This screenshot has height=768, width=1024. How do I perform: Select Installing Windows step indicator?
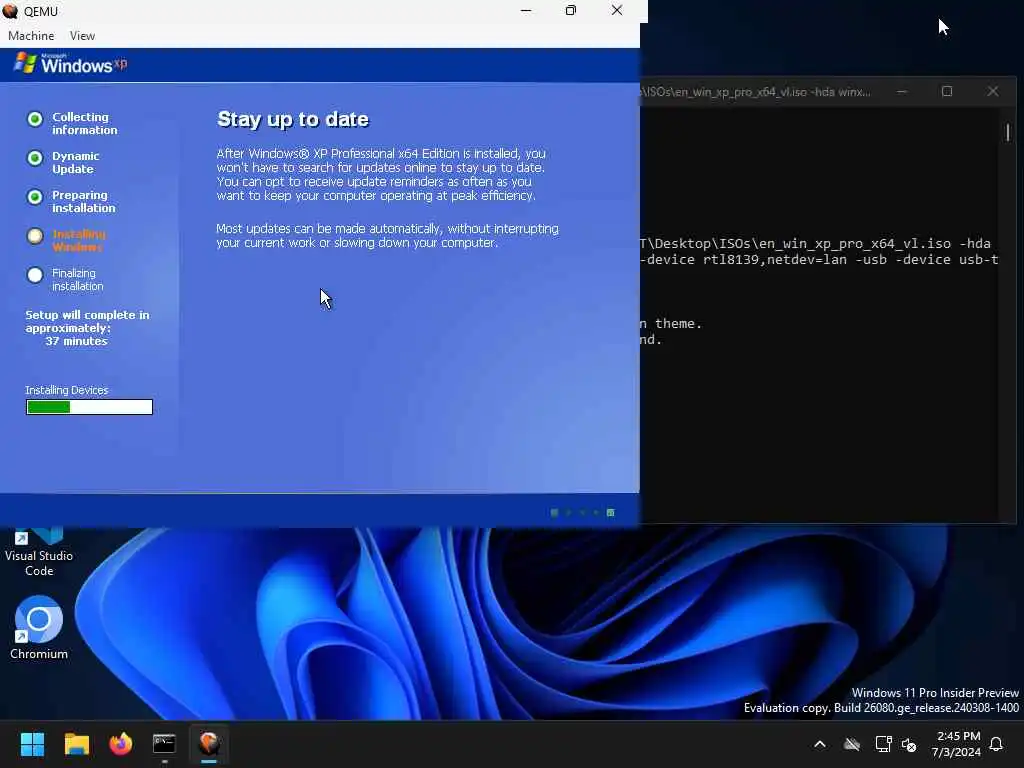click(x=35, y=236)
